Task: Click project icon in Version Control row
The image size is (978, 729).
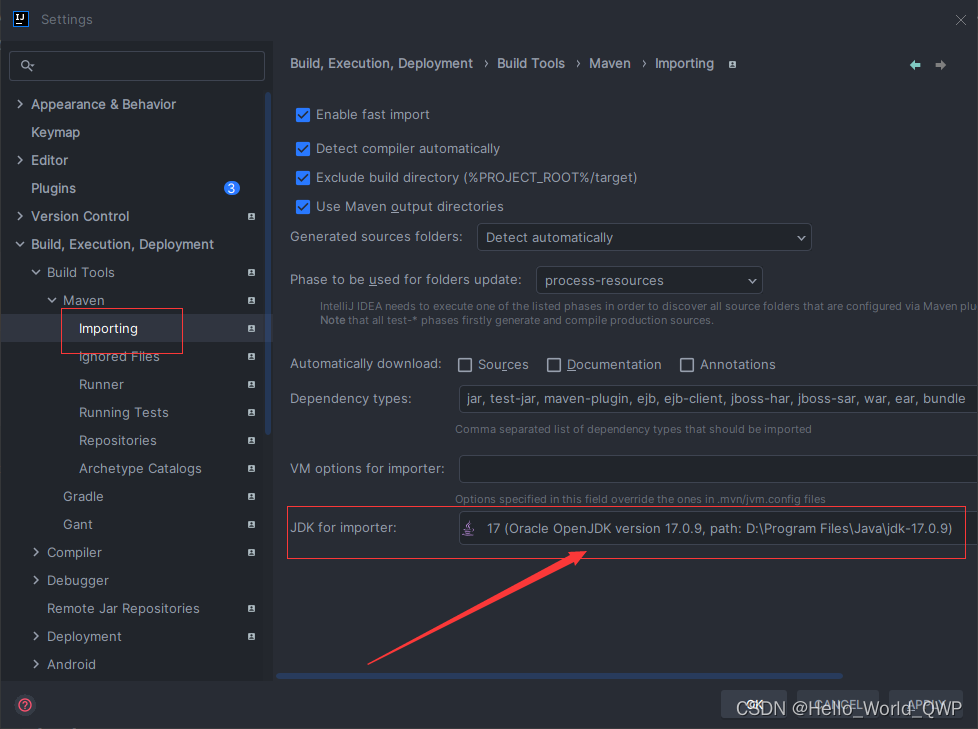Action: [x=251, y=216]
